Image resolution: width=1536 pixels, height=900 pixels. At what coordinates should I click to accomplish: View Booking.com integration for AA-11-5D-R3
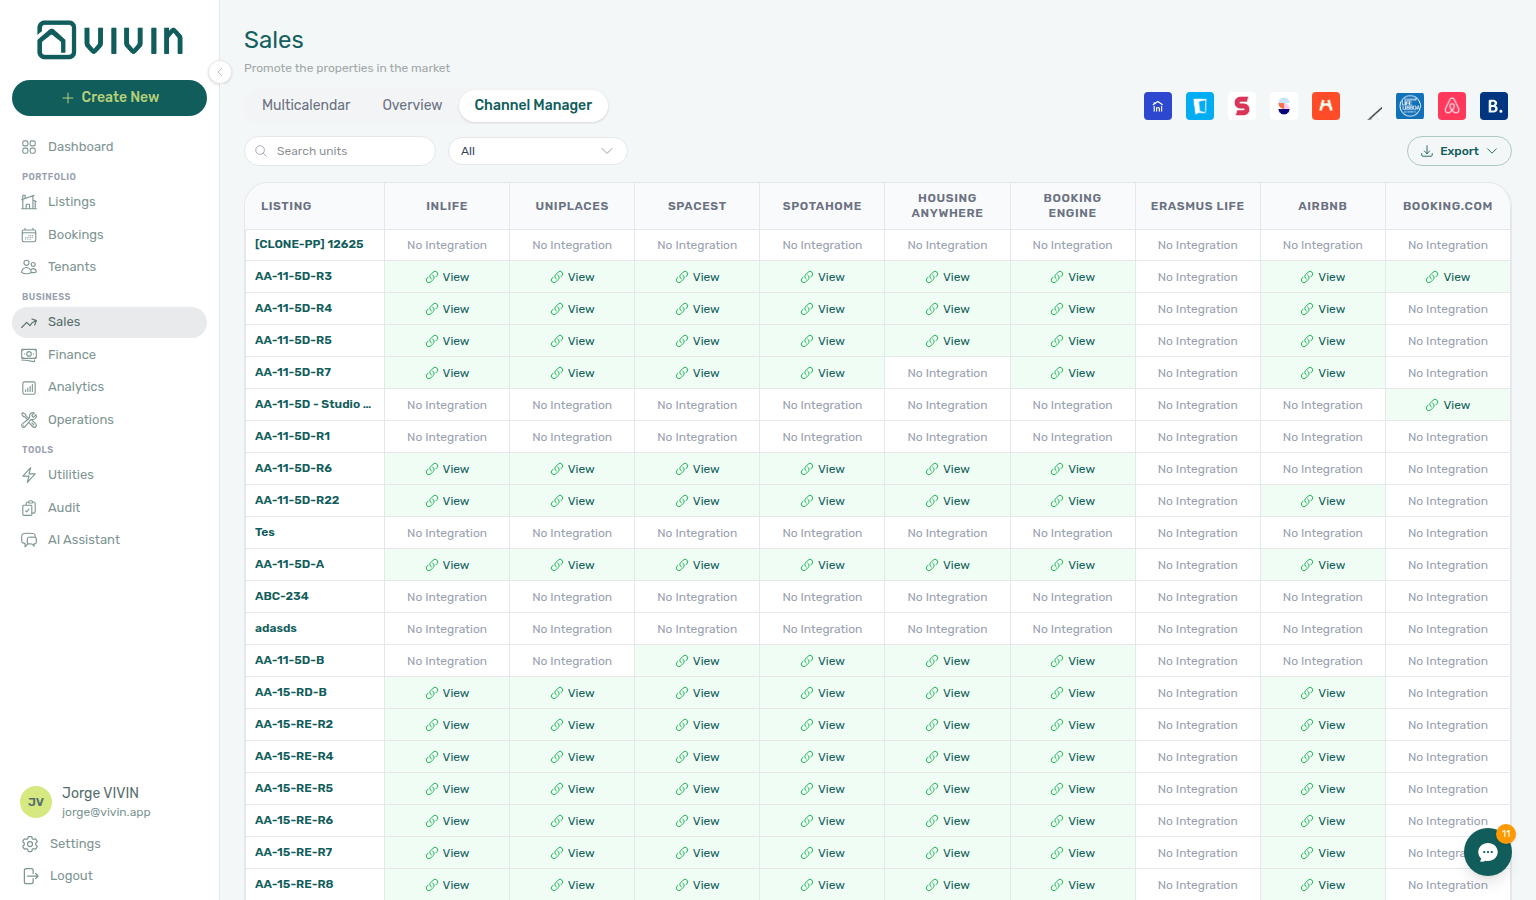(x=1447, y=277)
